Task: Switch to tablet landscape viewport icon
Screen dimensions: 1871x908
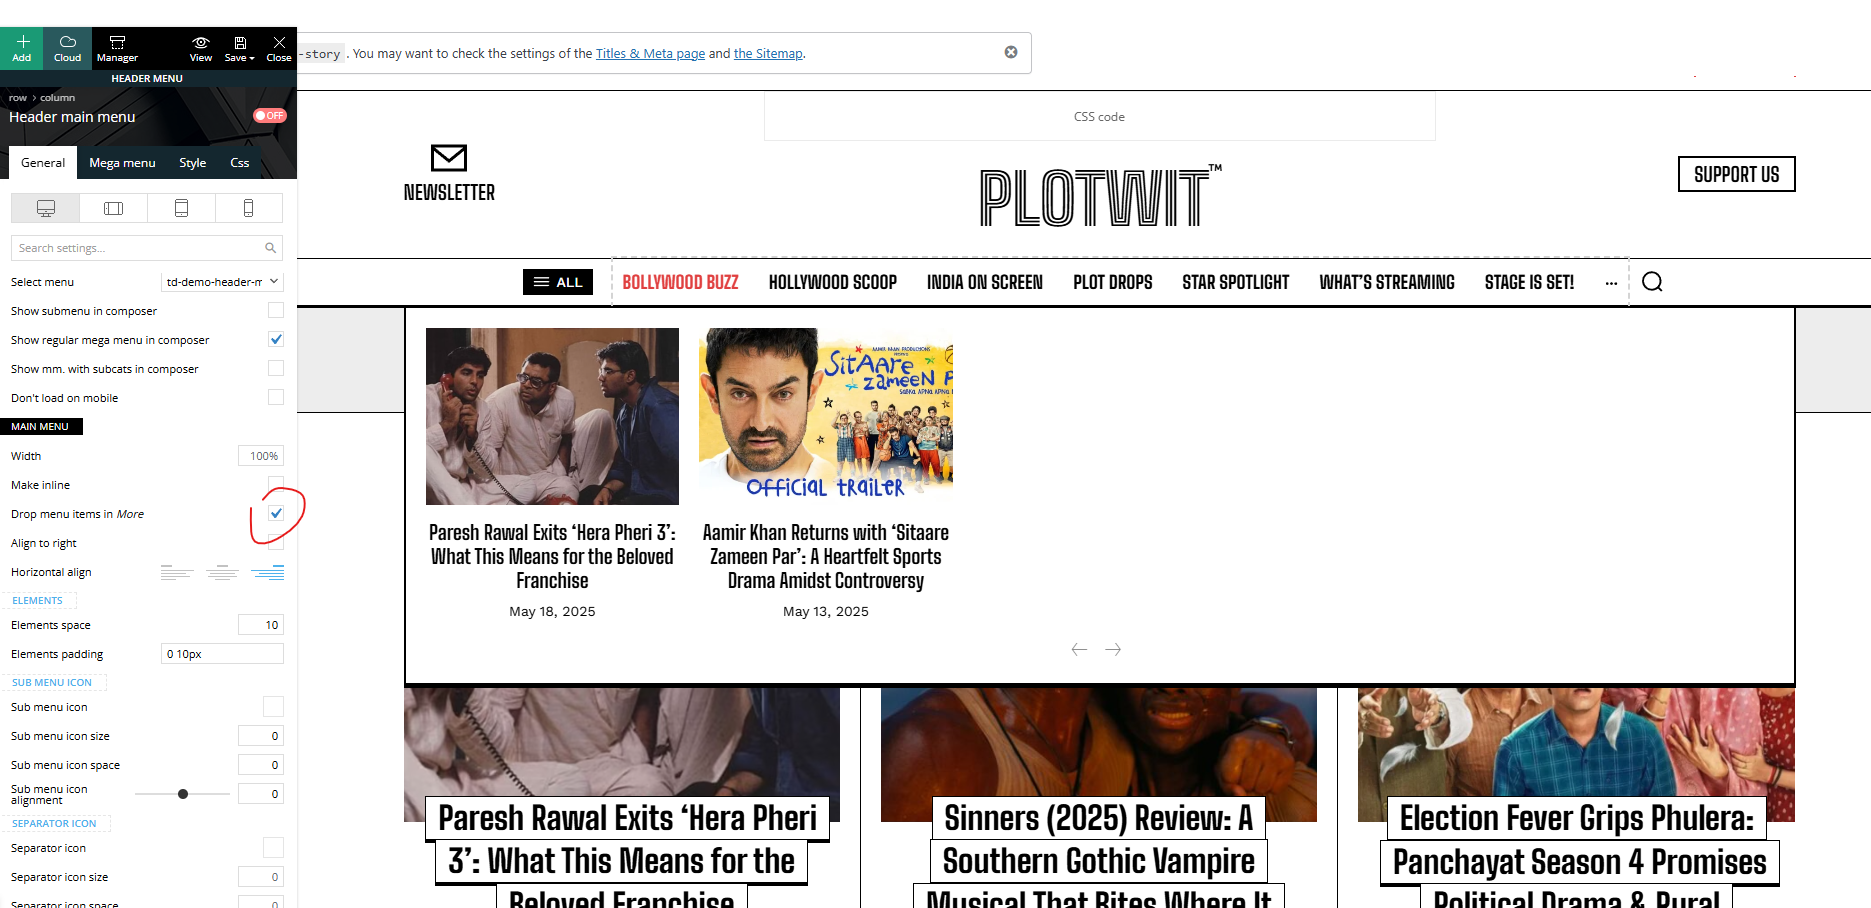Action: click(114, 208)
